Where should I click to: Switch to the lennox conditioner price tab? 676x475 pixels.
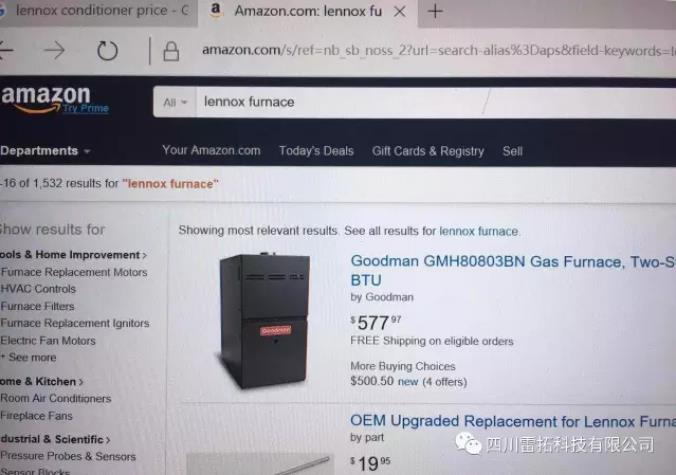coord(95,11)
